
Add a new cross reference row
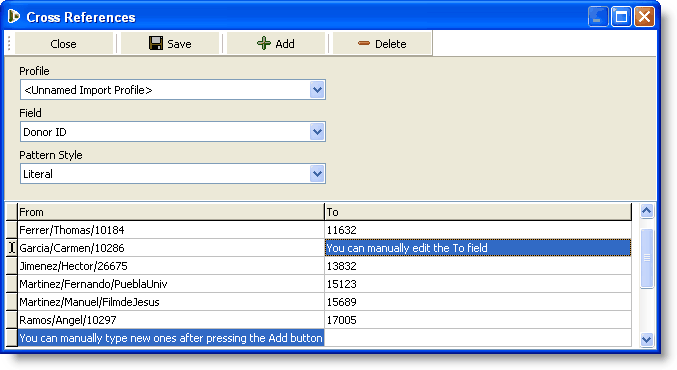(x=276, y=44)
